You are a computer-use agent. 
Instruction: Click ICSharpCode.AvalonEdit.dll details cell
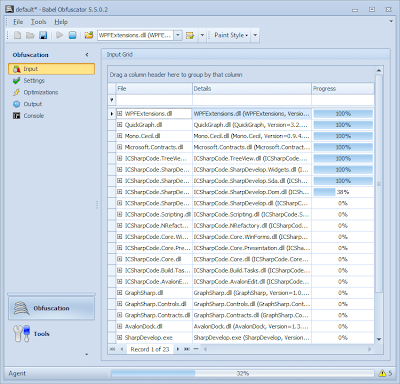pos(252,282)
